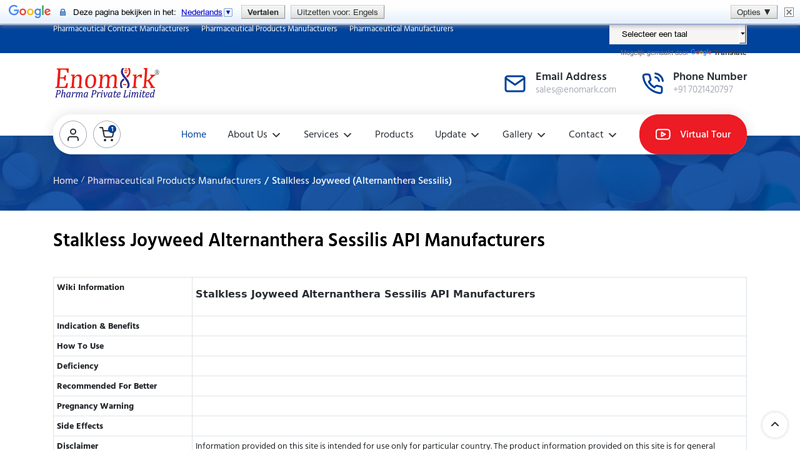This screenshot has width=800, height=450.
Task: Open the 'Selecteer een taal' combo box
Action: (678, 34)
